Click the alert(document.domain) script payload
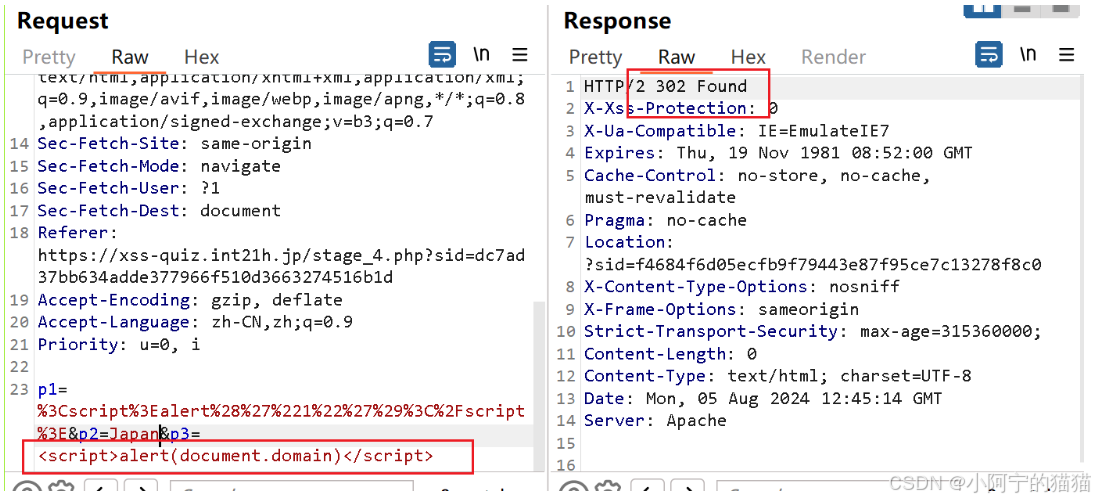The width and height of the screenshot is (1095, 500). 235,457
